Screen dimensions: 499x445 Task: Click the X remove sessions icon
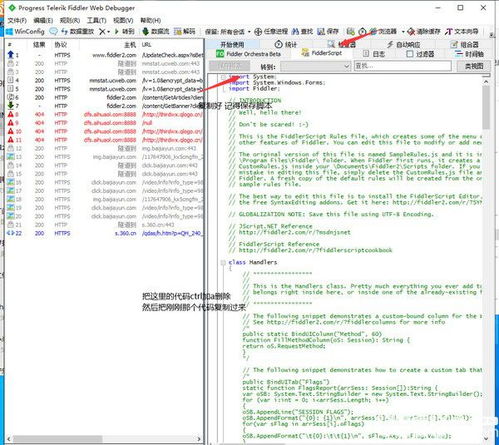(102, 31)
